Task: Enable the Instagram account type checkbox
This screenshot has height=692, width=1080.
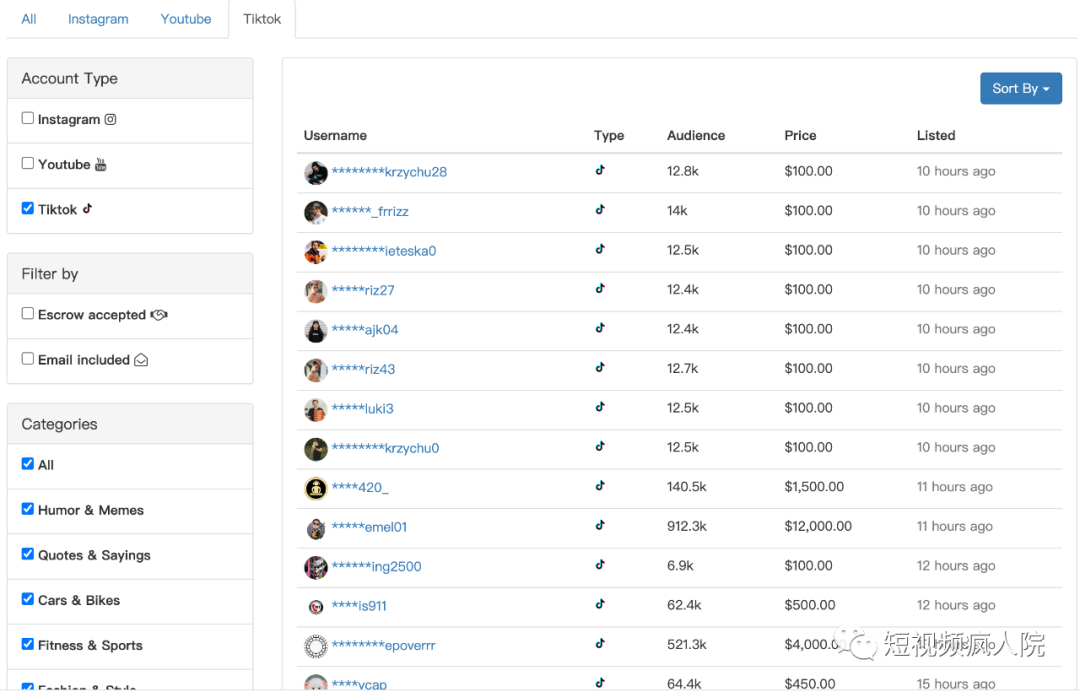Action: [x=28, y=118]
